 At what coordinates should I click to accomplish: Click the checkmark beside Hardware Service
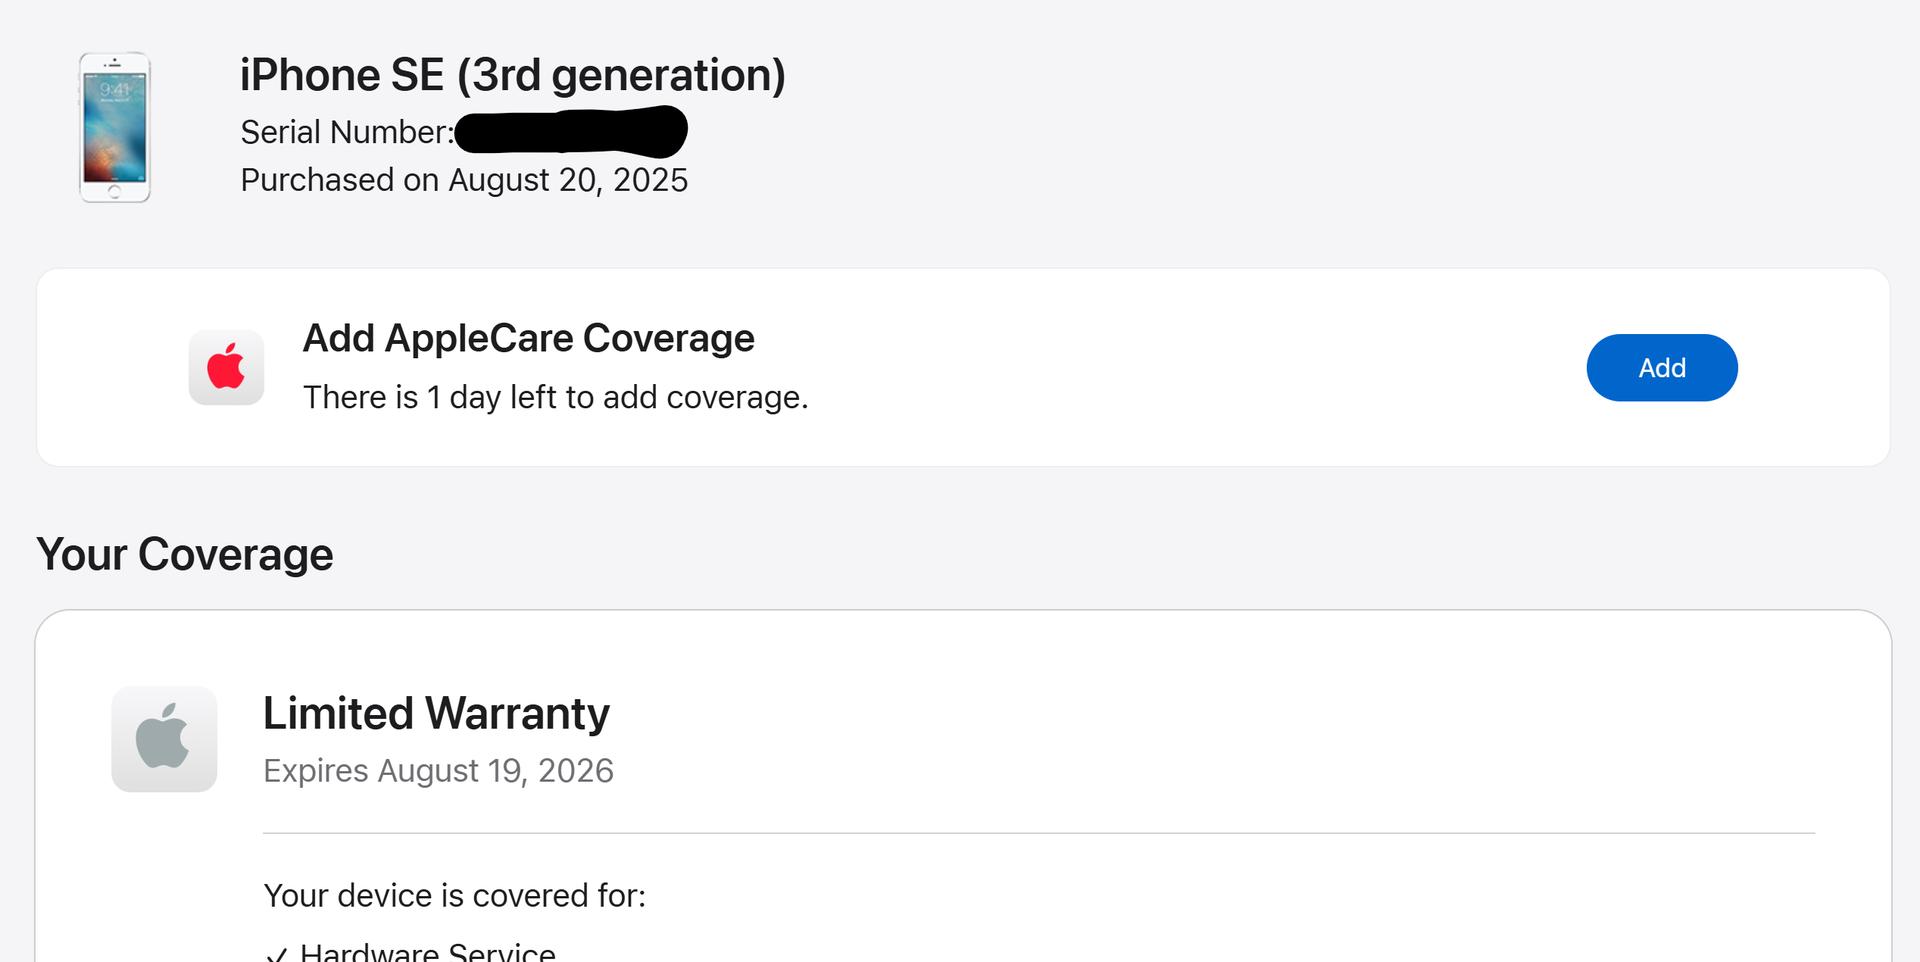tap(277, 954)
